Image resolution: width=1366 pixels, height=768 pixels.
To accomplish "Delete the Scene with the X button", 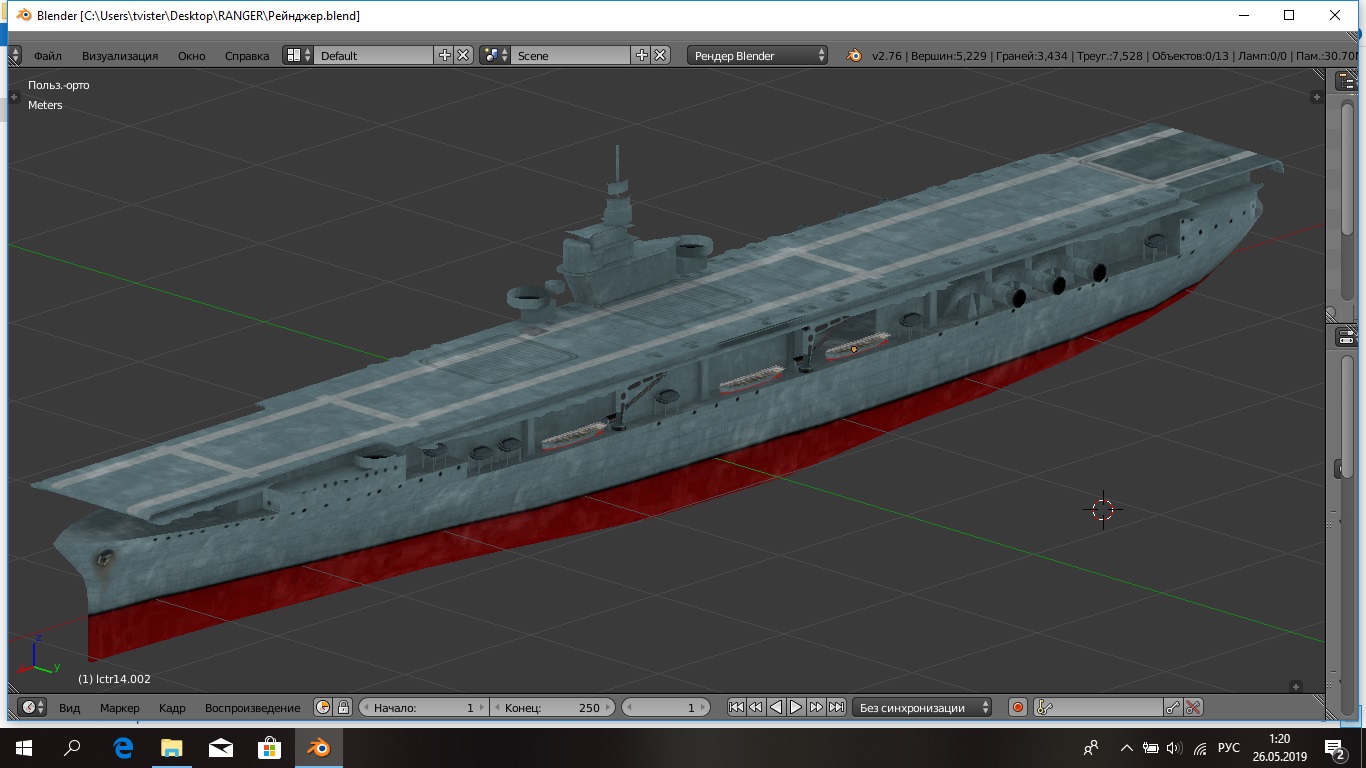I will 661,55.
